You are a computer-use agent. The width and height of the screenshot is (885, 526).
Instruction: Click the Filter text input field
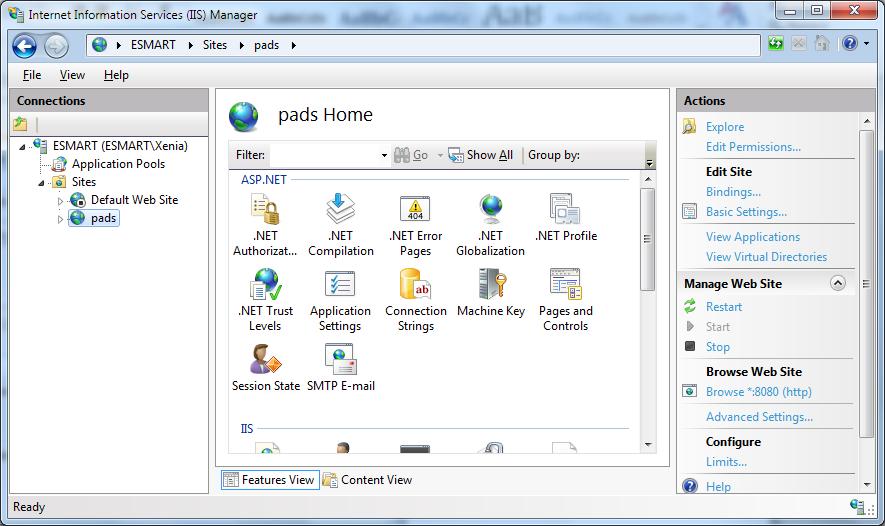(x=325, y=155)
